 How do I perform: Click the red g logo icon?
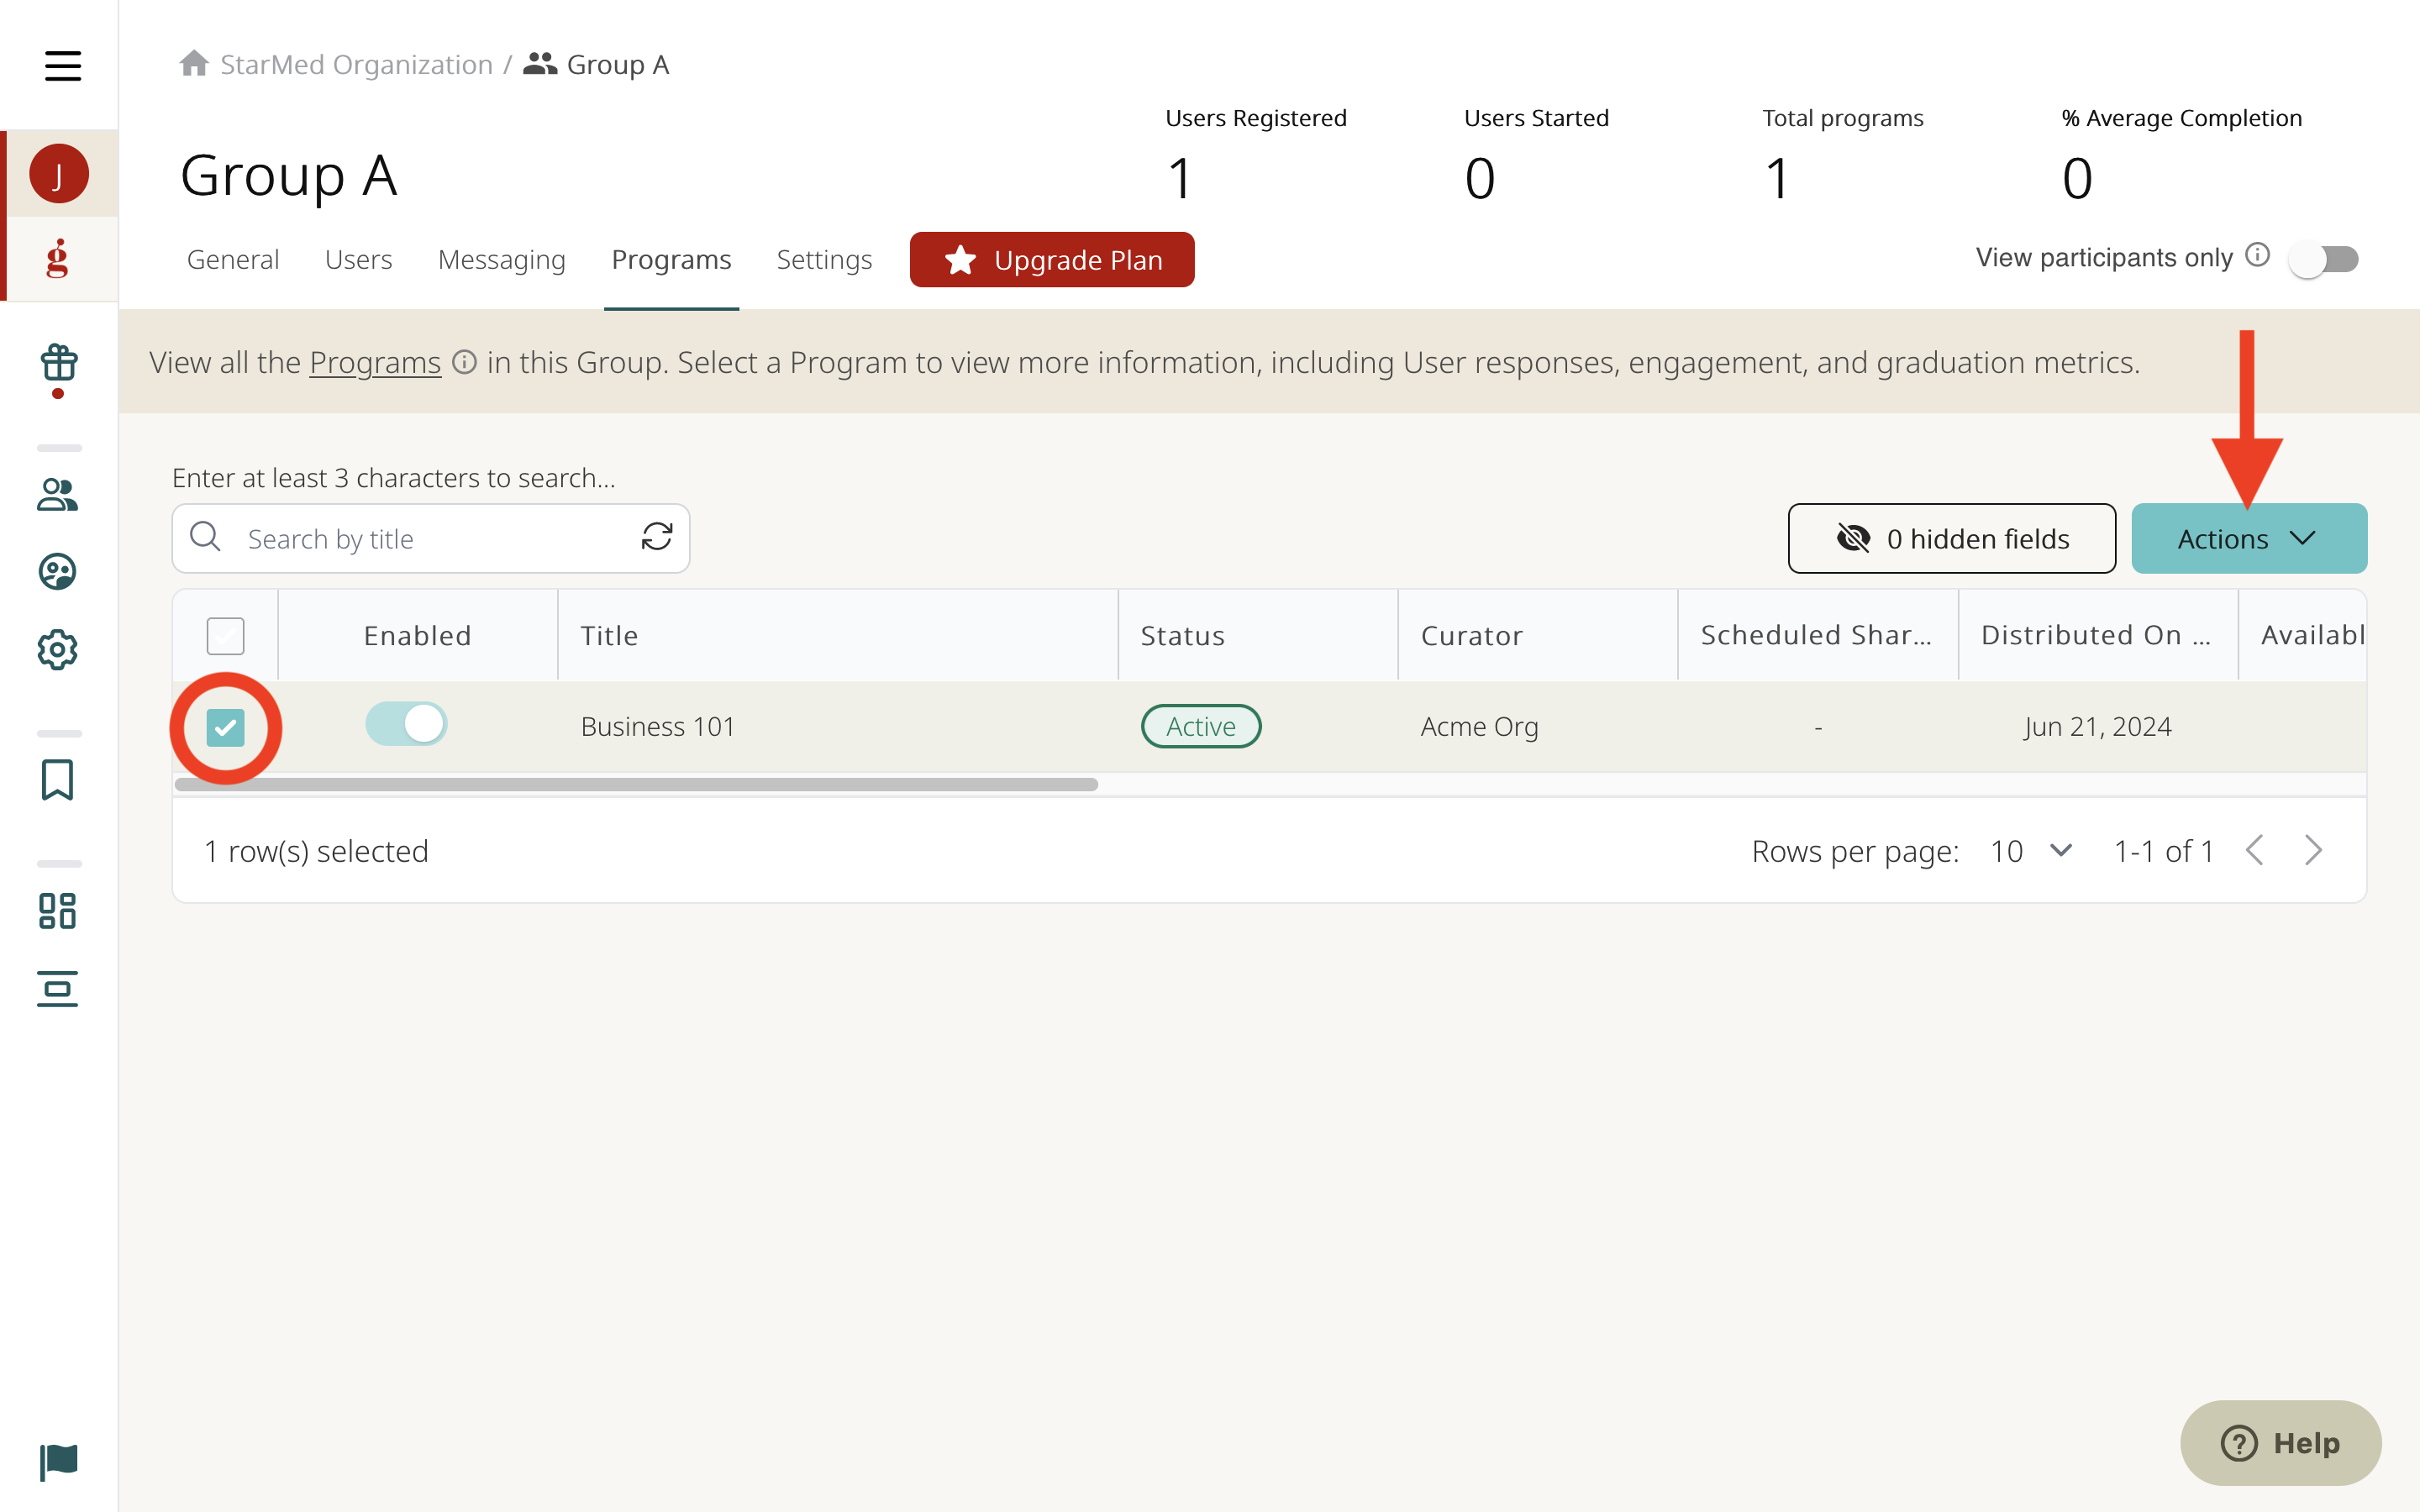58,259
